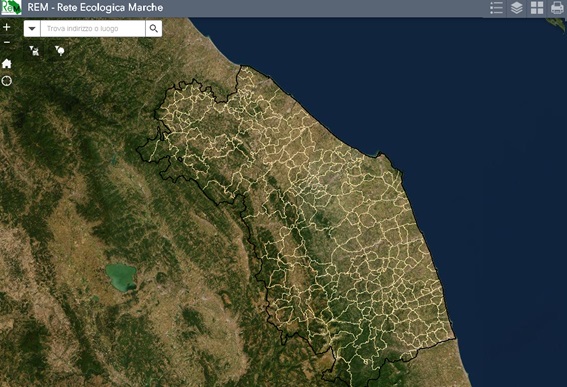Screen dimensions: 567x387
Task: Open the basemap gallery grid icon
Action: pyautogui.click(x=537, y=8)
